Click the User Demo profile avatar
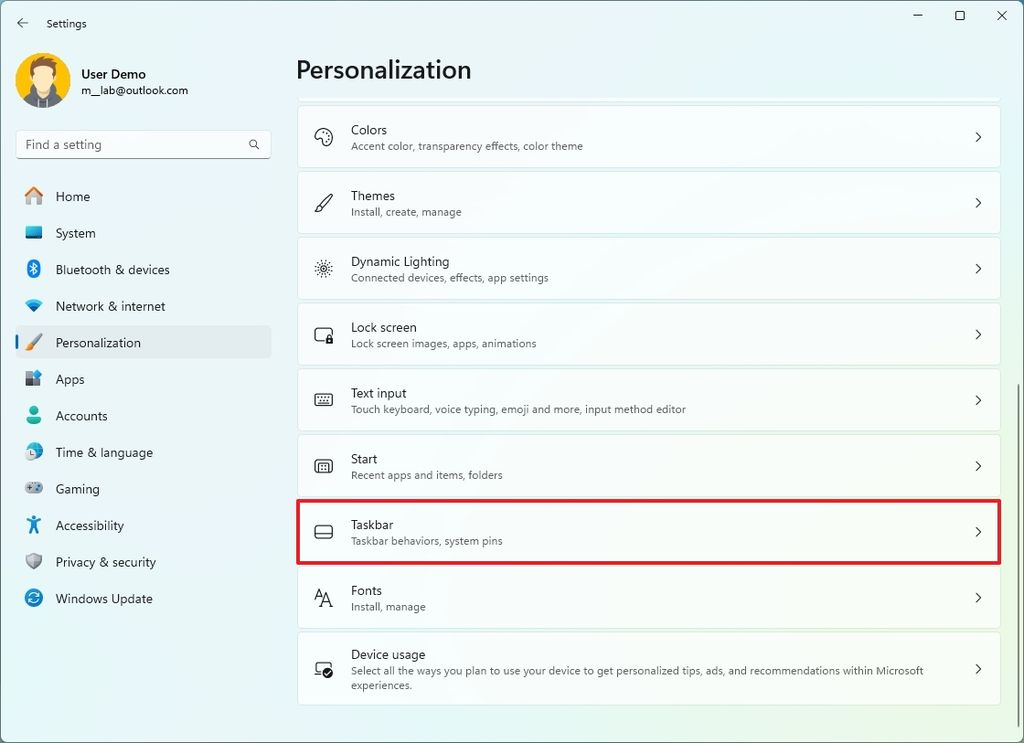This screenshot has width=1024, height=743. click(x=43, y=80)
